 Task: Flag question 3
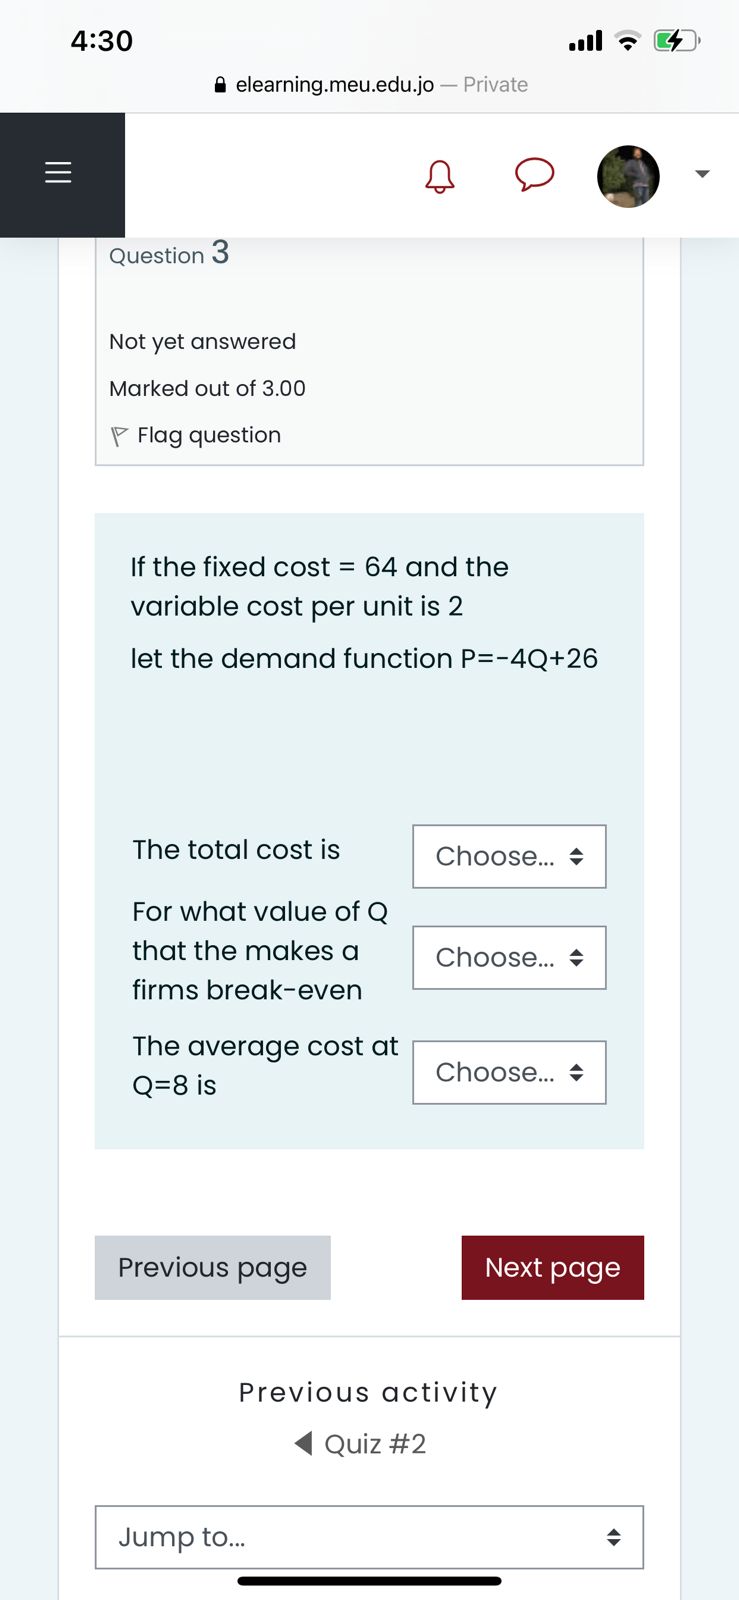point(208,435)
